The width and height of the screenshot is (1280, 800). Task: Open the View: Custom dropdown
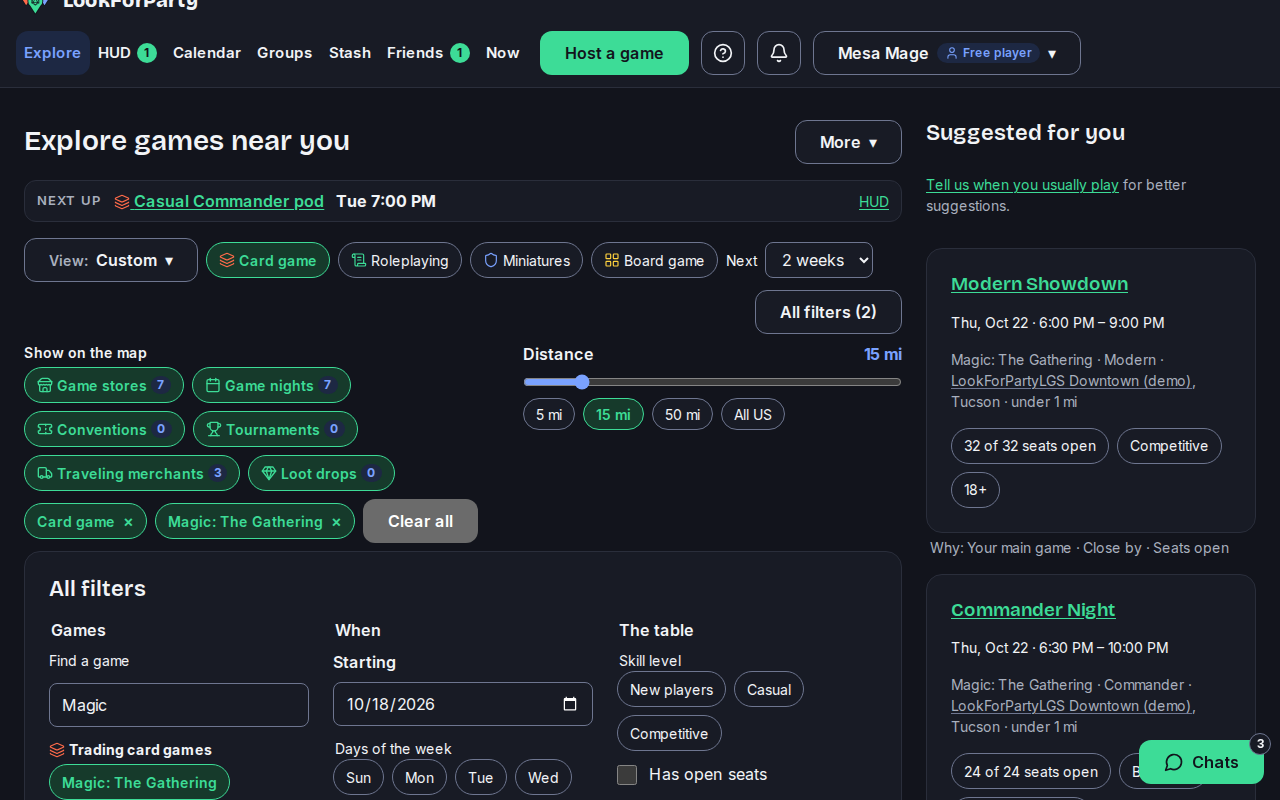111,260
